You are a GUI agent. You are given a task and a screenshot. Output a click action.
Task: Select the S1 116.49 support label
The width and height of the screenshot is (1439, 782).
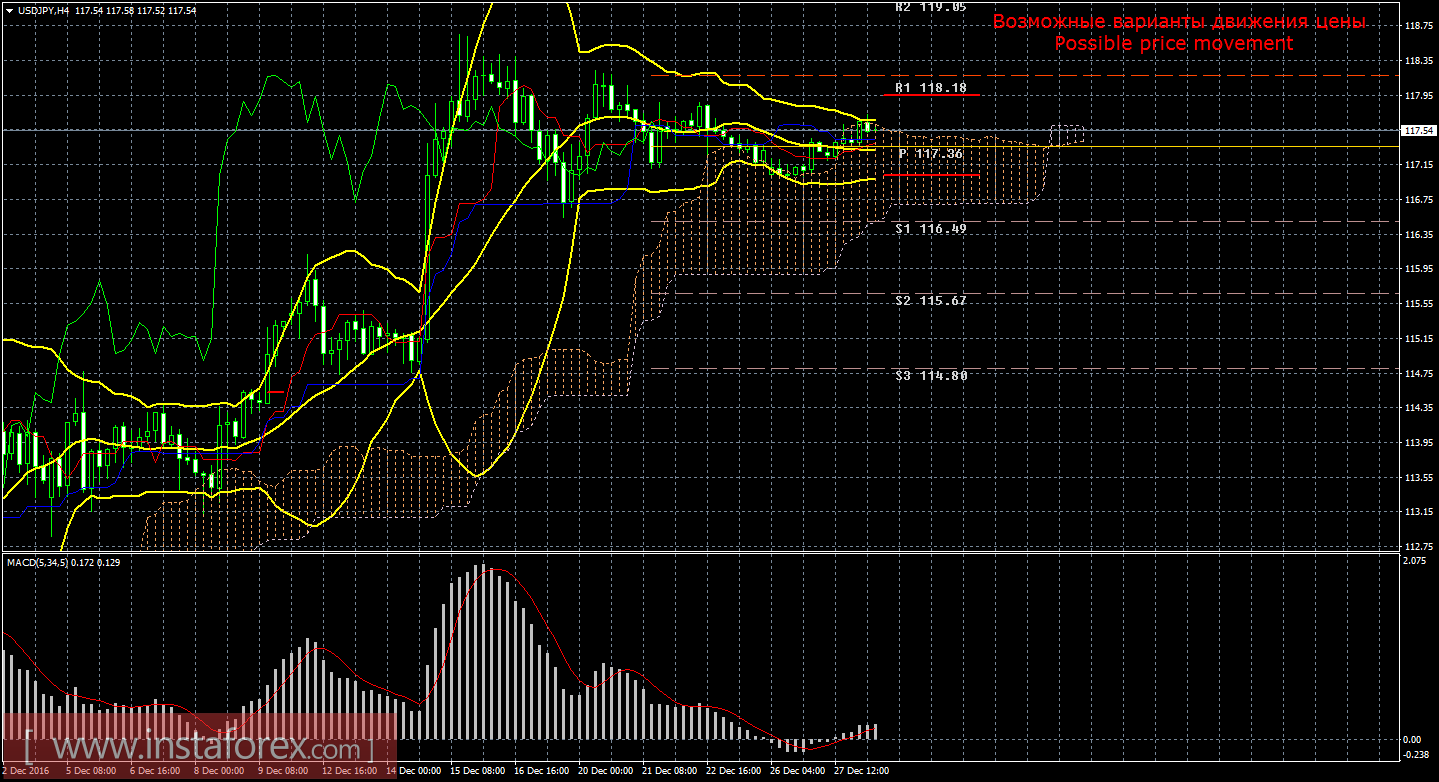tap(930, 229)
